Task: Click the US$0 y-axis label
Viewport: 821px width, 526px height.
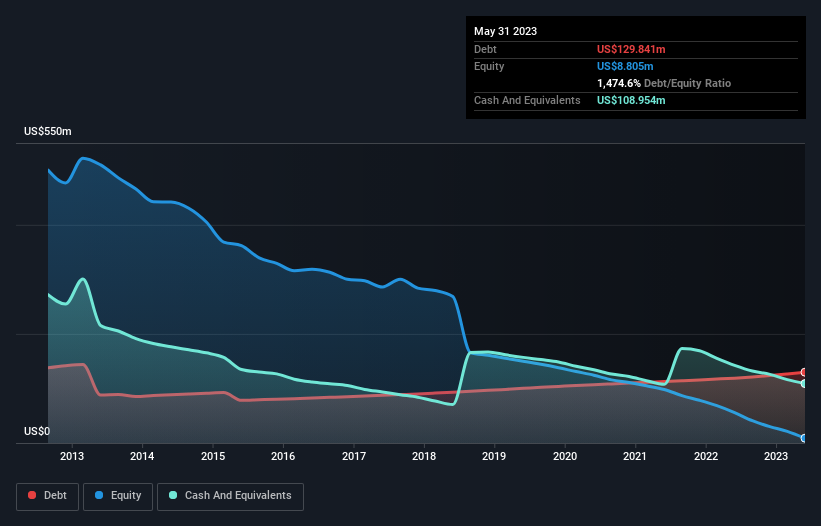Action: [37, 431]
